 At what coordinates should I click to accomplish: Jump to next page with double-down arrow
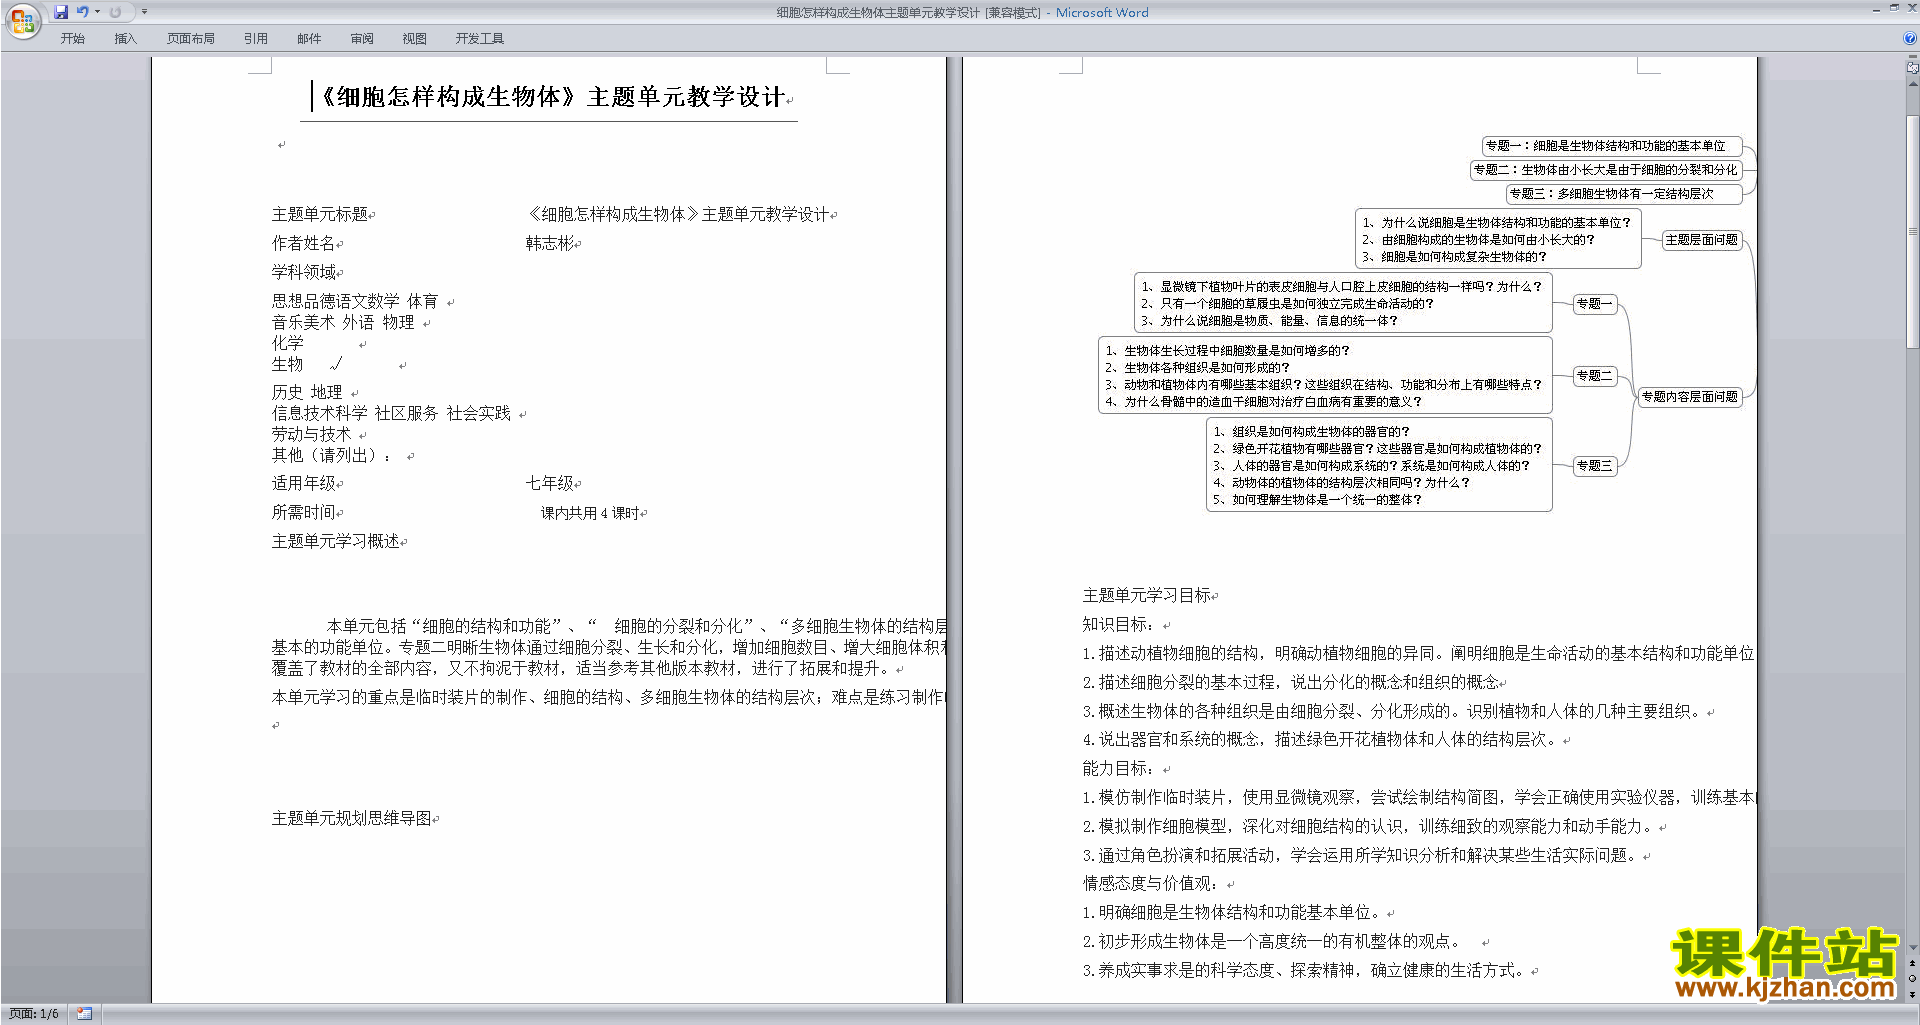click(x=1913, y=994)
